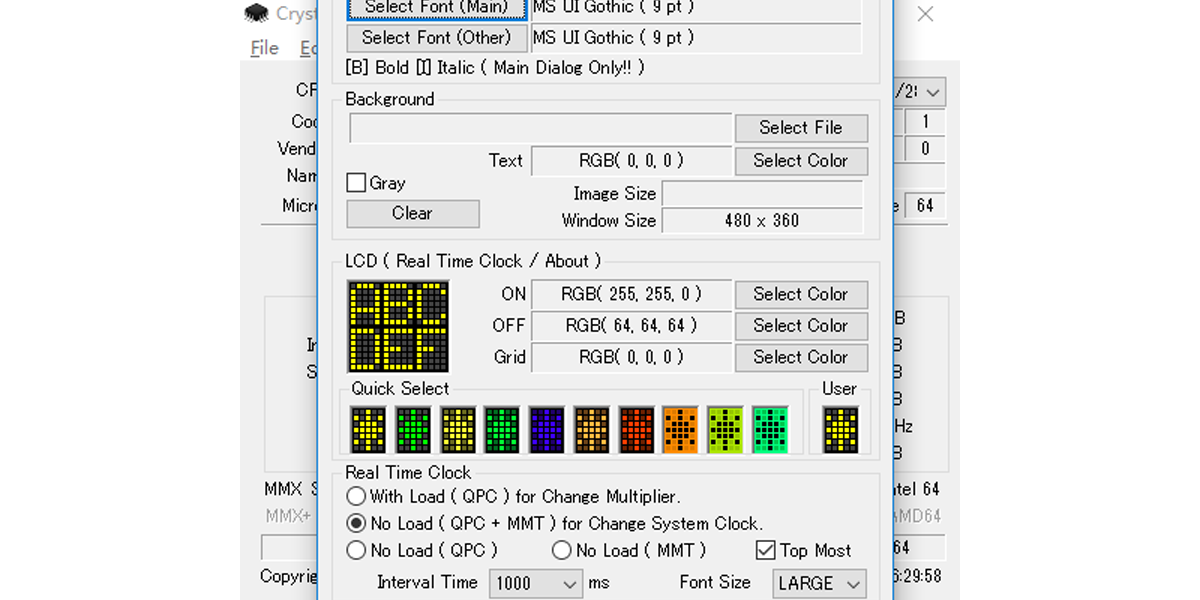Click the LCD ( Real Time Clock / About ) label
The width and height of the screenshot is (1200, 600).
point(473,261)
